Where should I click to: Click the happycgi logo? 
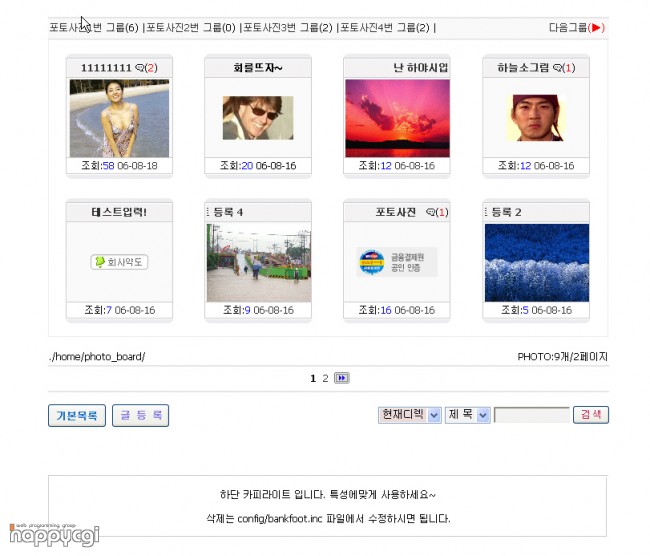pos(54,535)
